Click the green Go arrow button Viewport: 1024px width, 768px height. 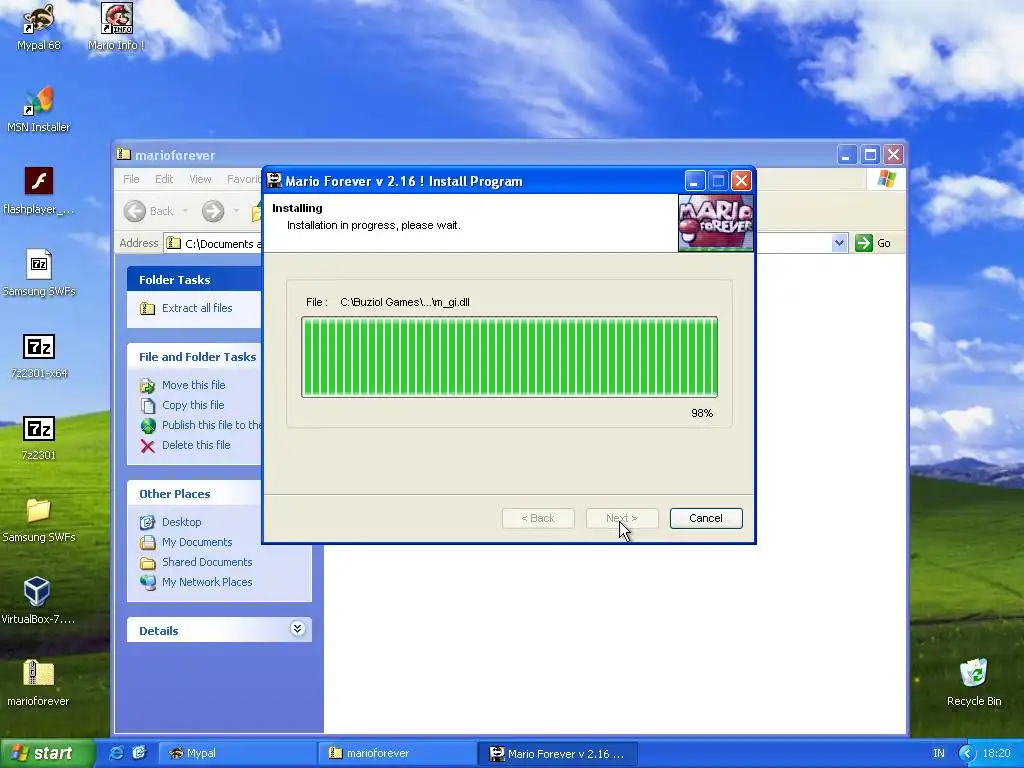click(864, 243)
